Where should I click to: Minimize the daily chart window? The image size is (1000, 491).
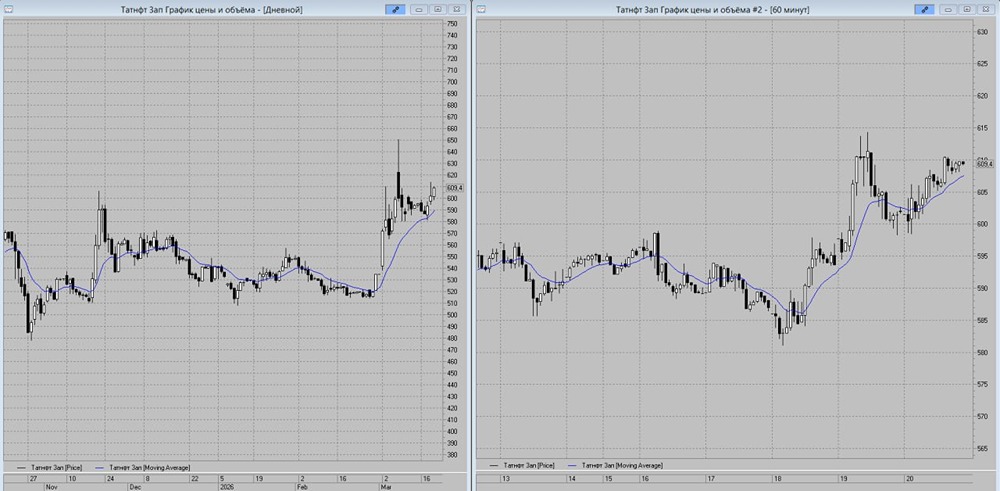[420, 10]
